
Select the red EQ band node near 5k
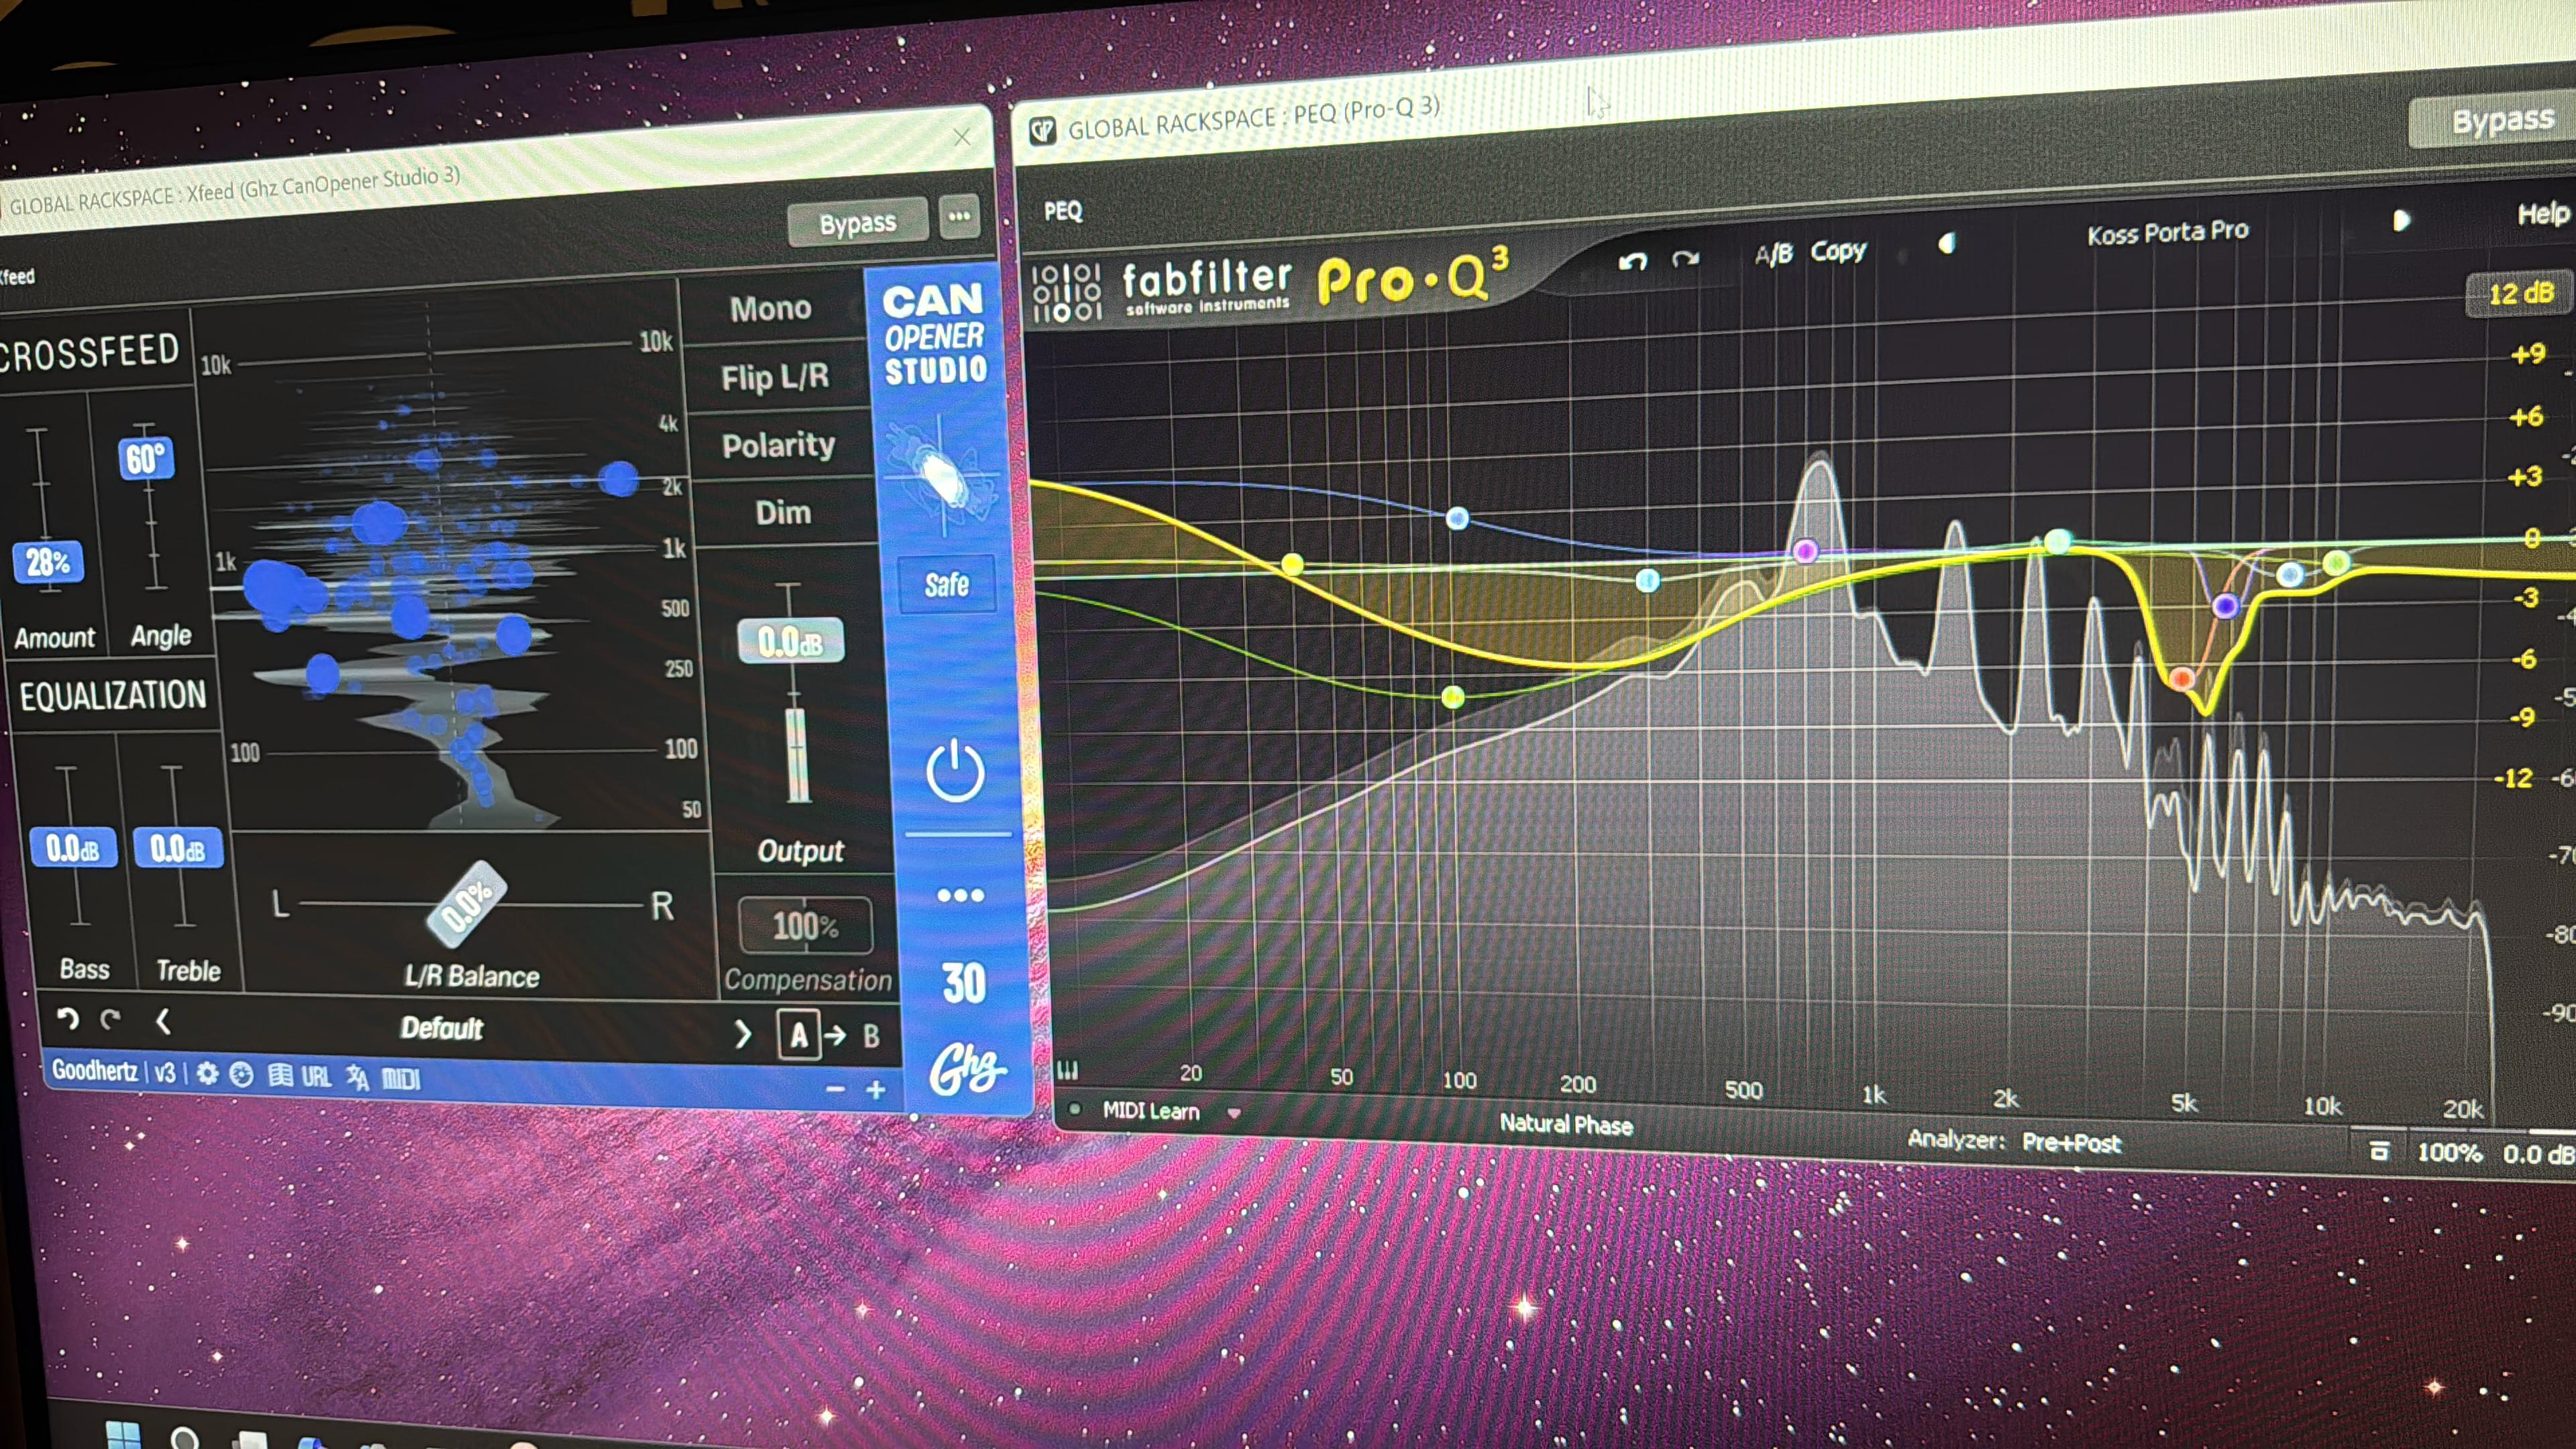click(2181, 679)
